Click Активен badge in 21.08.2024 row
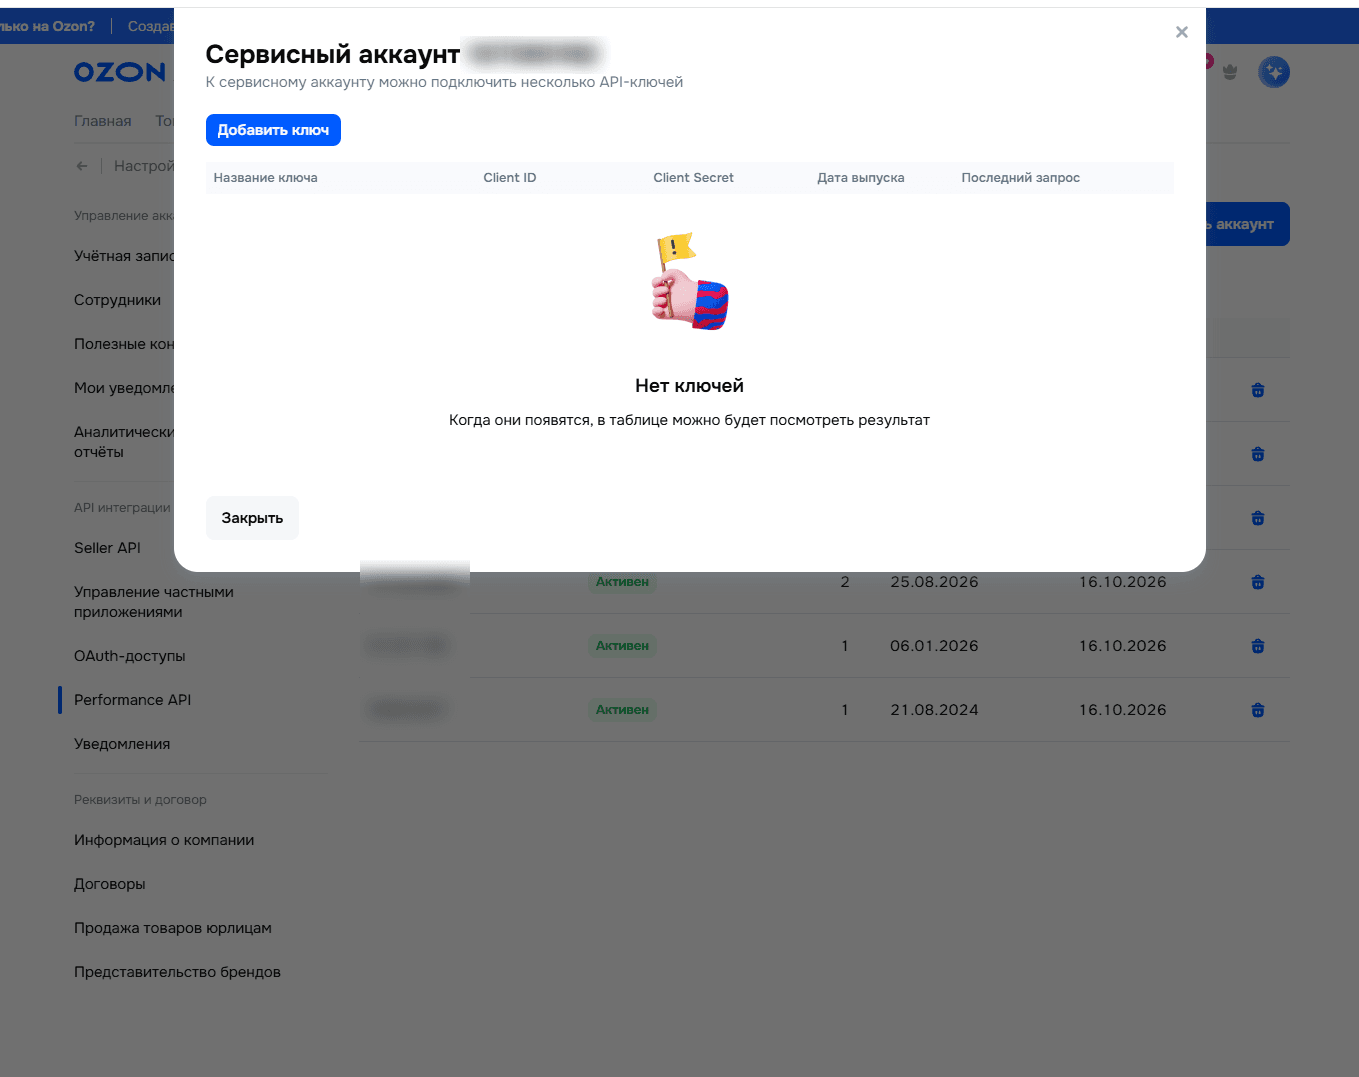 [622, 710]
